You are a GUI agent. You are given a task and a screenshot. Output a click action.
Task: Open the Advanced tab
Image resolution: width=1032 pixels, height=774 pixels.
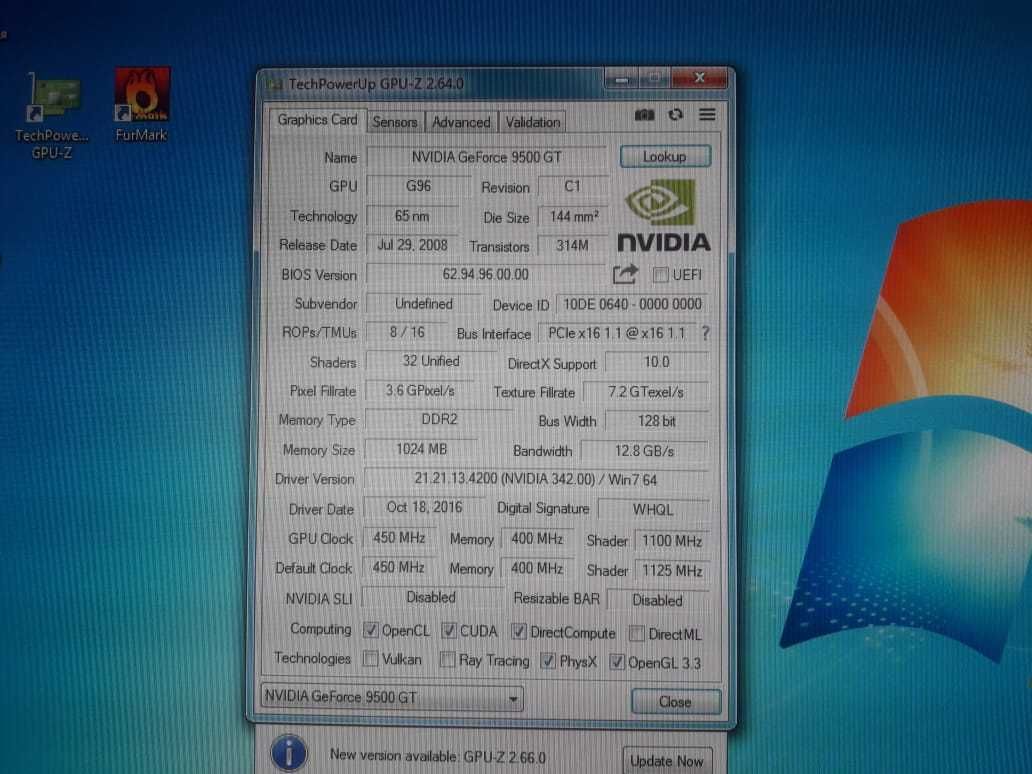pyautogui.click(x=461, y=122)
